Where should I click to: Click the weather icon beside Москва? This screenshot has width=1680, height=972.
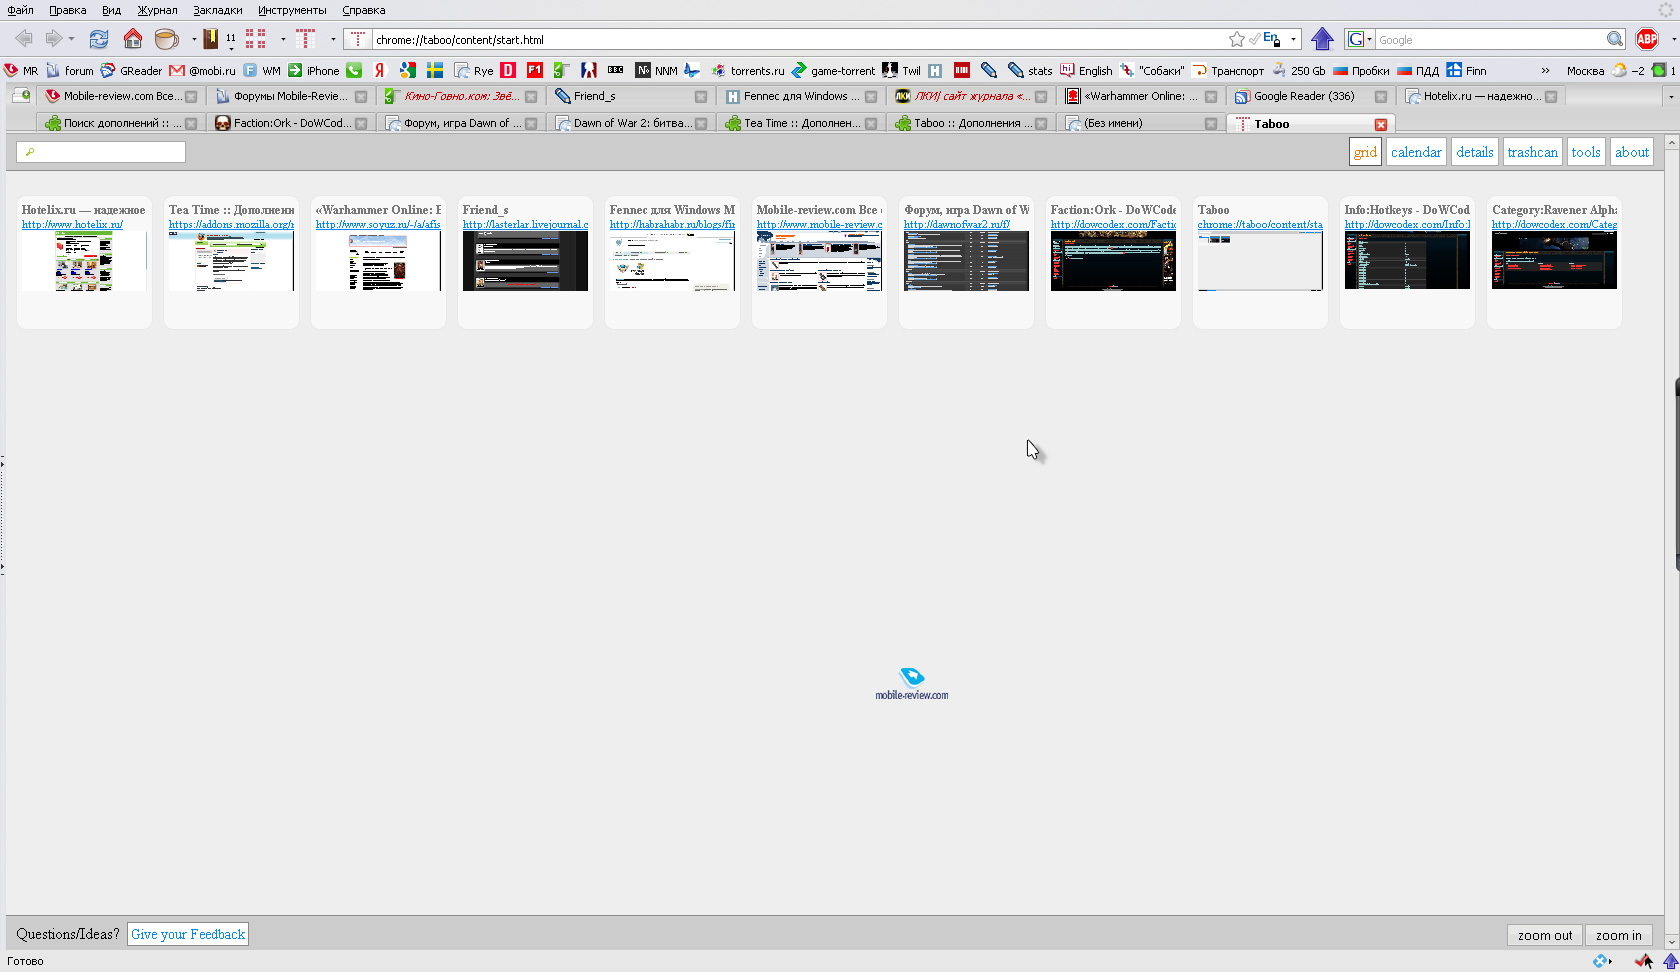[1619, 70]
